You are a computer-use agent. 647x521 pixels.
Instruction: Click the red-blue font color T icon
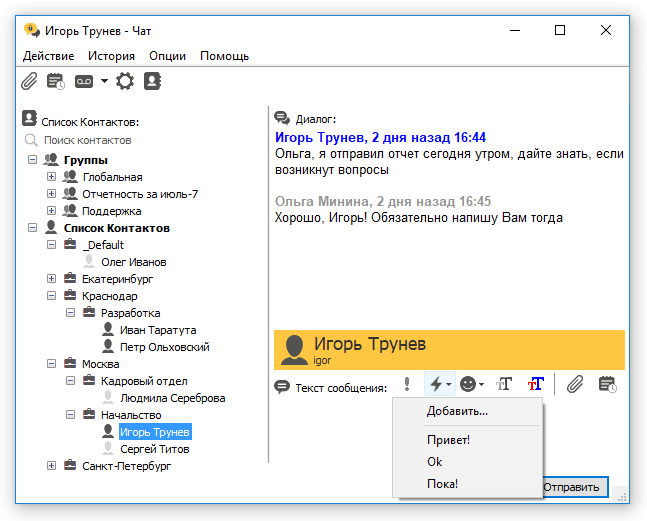pos(536,384)
